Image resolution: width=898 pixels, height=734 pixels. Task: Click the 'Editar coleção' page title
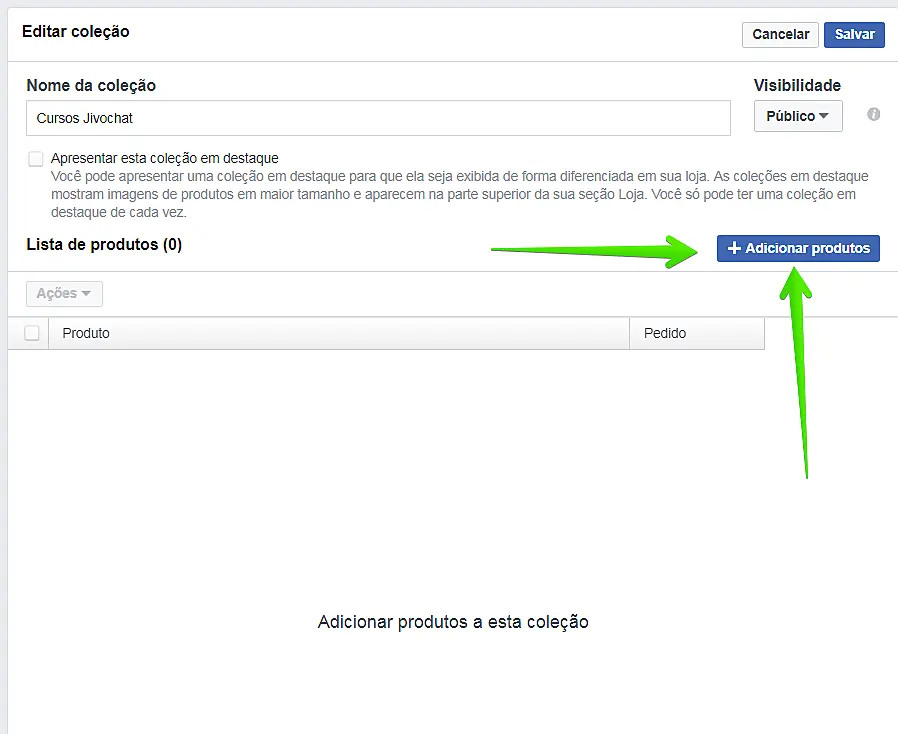coord(73,31)
